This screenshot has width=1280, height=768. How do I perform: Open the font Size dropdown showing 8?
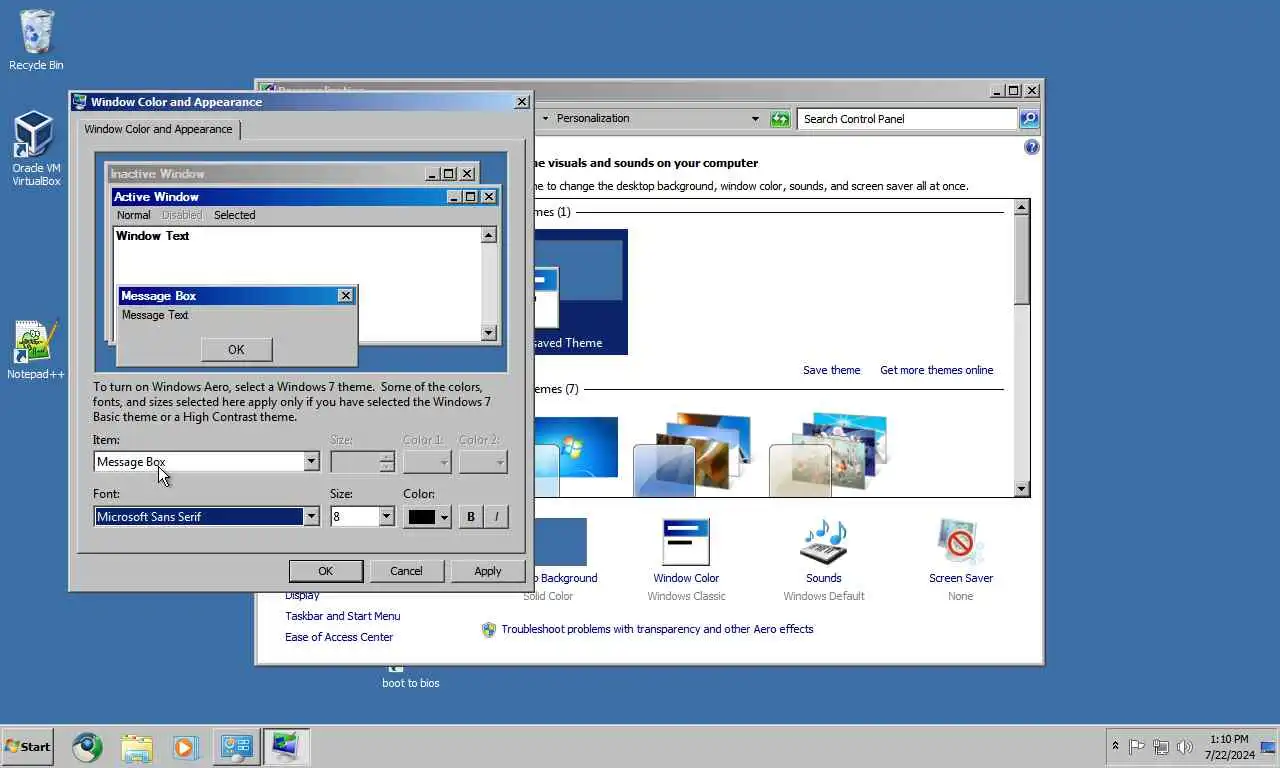(x=386, y=516)
